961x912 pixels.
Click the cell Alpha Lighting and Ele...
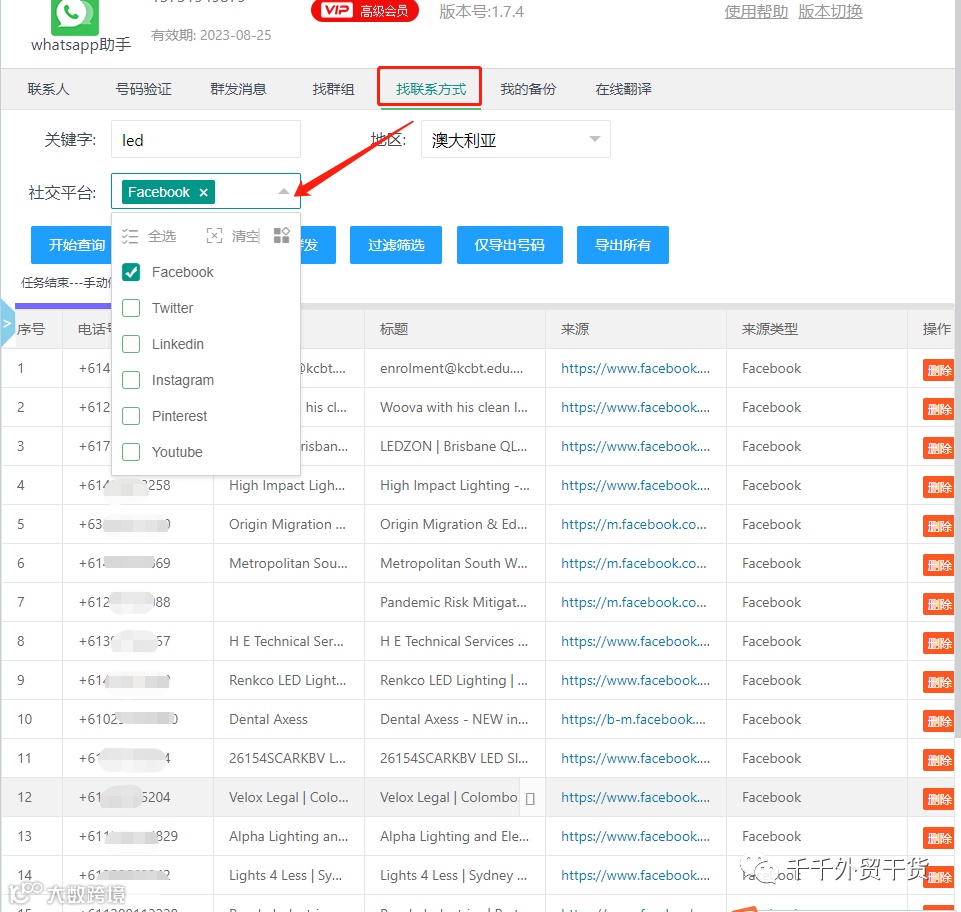(x=454, y=837)
